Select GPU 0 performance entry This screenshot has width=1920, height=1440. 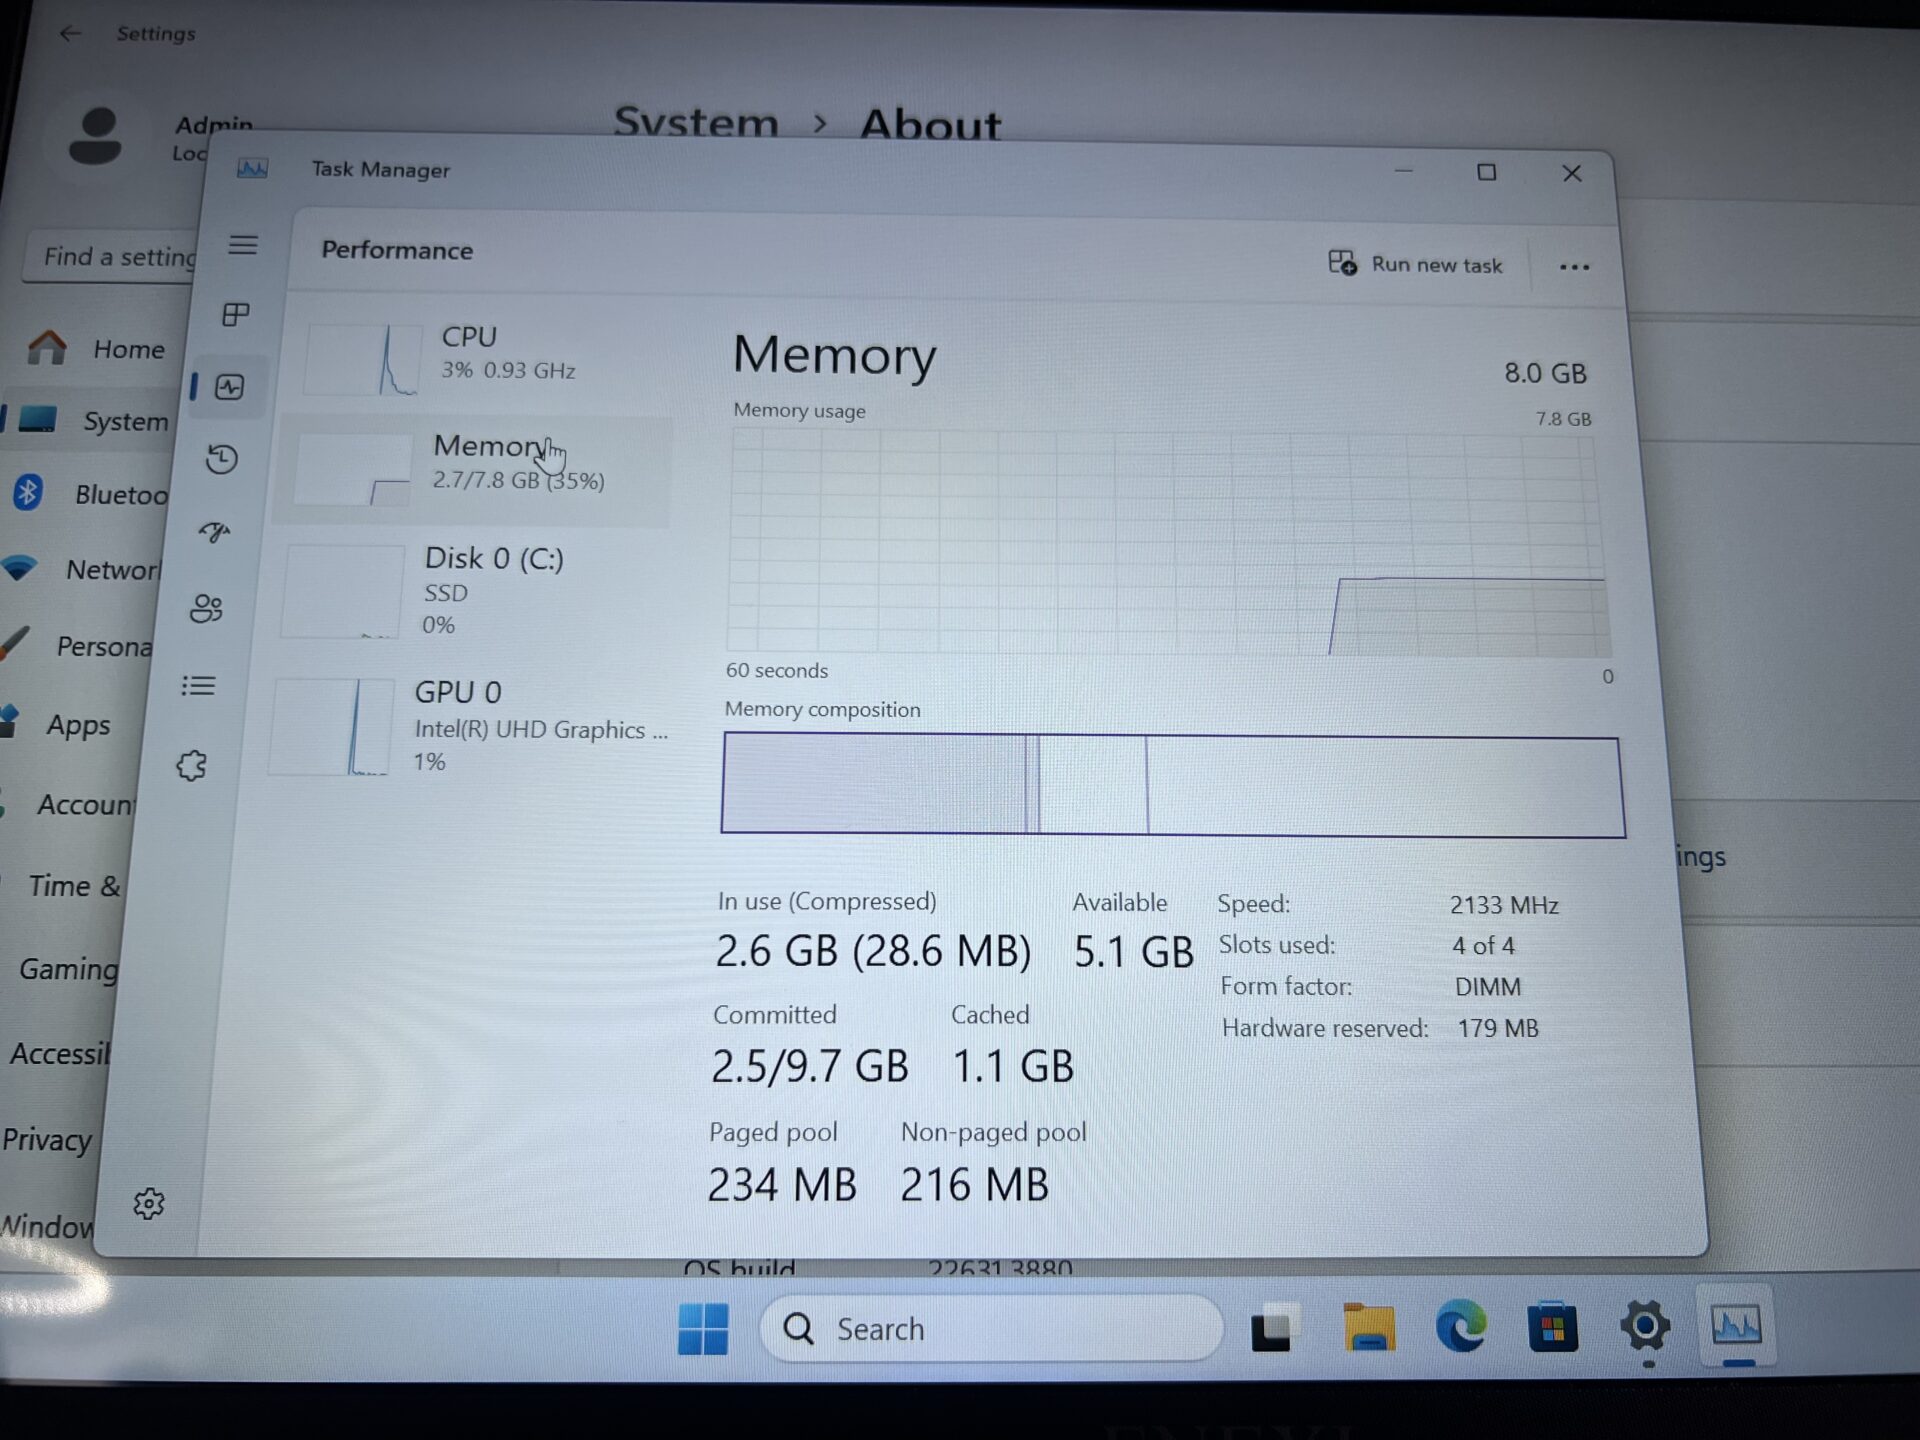click(x=470, y=726)
